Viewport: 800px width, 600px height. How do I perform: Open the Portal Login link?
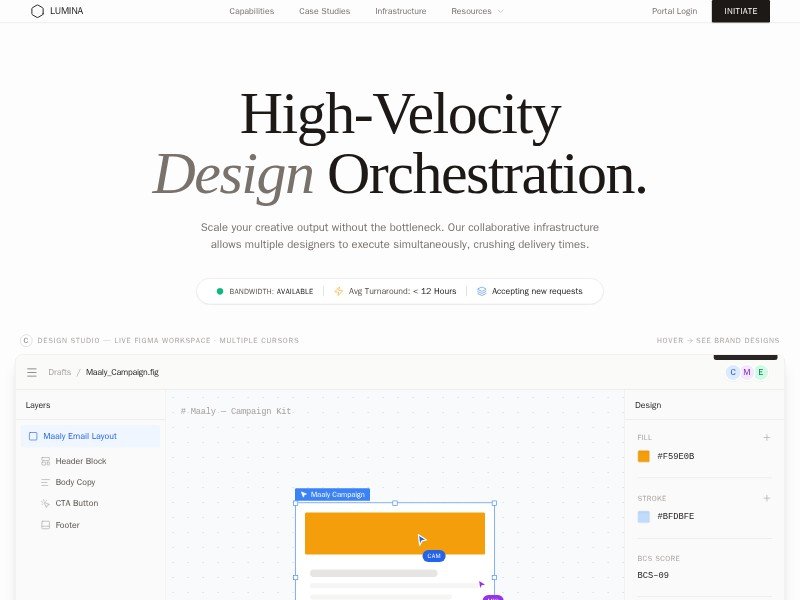pos(674,11)
